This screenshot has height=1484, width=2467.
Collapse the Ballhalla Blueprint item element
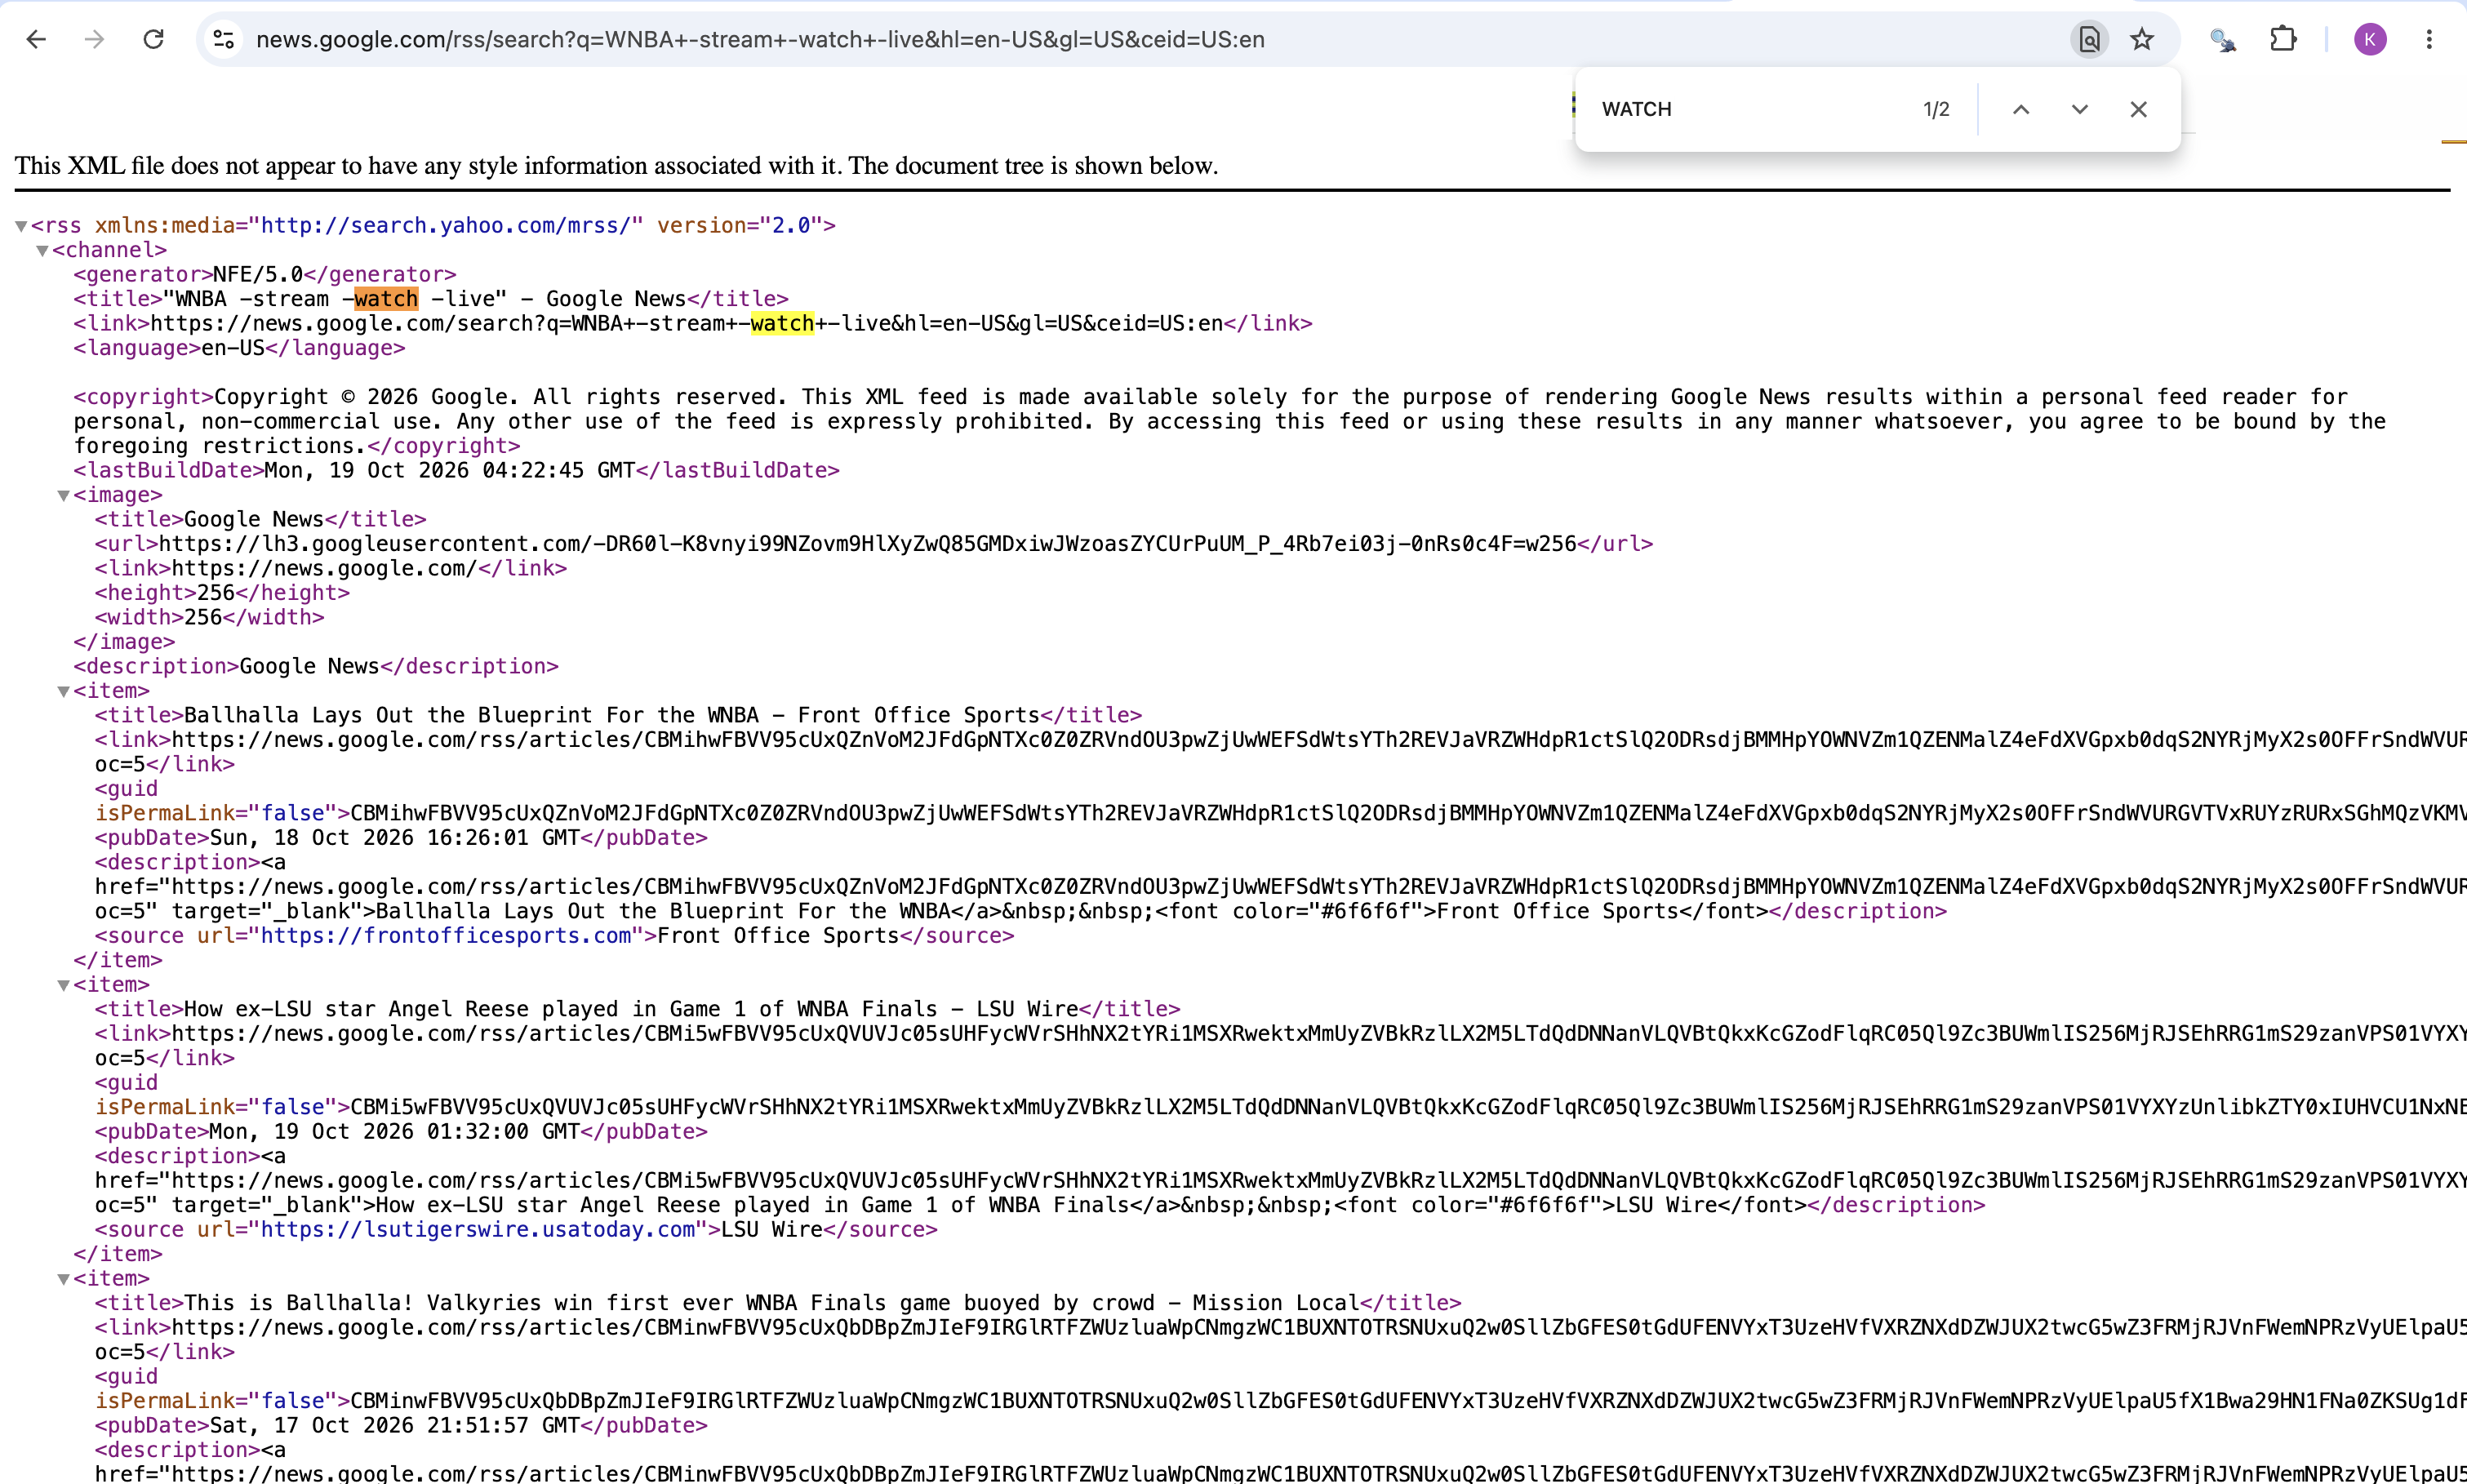click(63, 692)
